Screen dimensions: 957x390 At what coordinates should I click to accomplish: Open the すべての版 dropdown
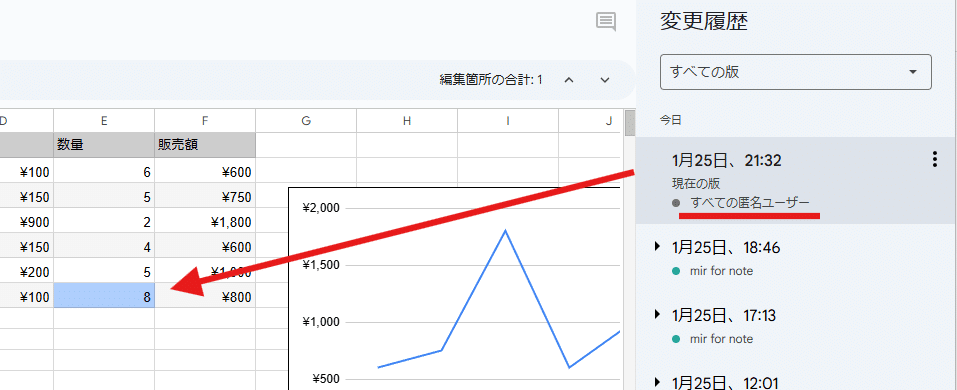[795, 72]
